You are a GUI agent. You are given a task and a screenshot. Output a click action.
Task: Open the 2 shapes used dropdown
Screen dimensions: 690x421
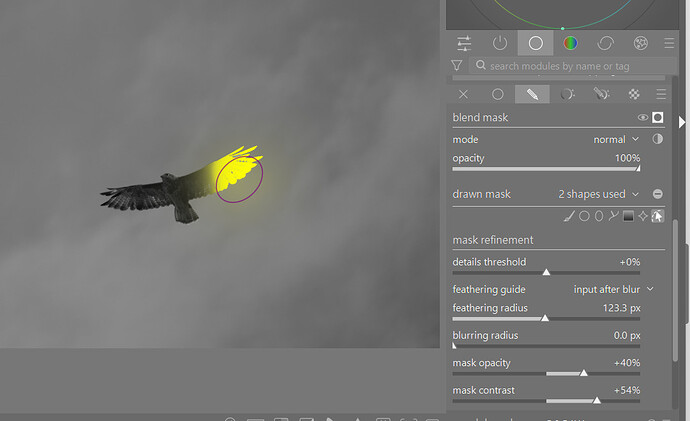[598, 194]
